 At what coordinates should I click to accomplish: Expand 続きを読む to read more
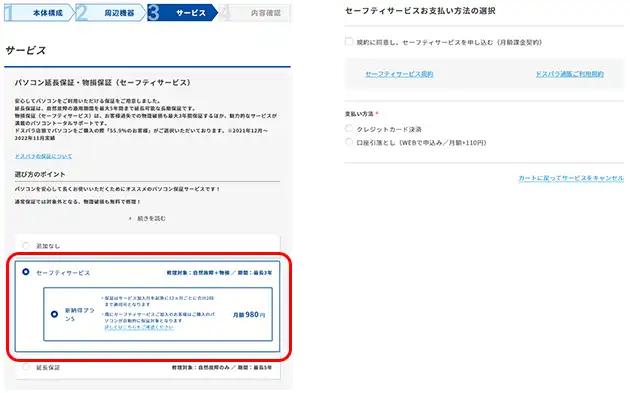tap(147, 218)
